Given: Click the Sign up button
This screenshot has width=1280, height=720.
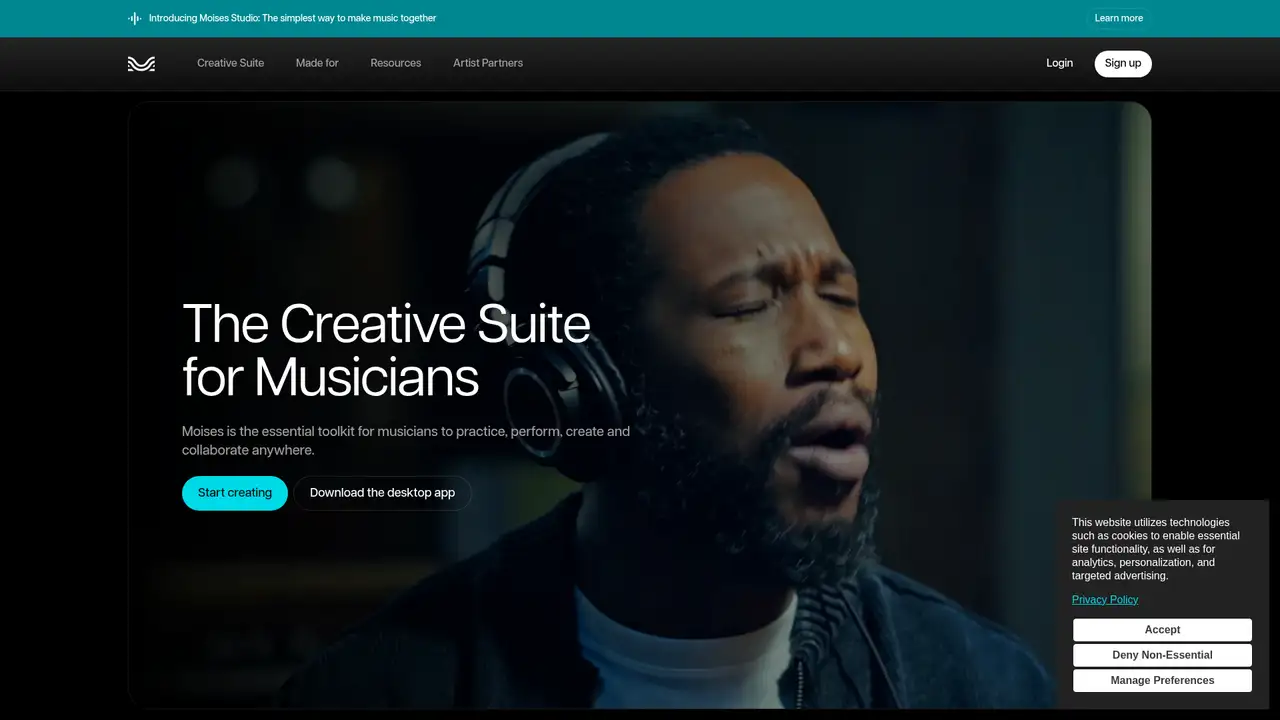Looking at the screenshot, I should click(x=1123, y=63).
